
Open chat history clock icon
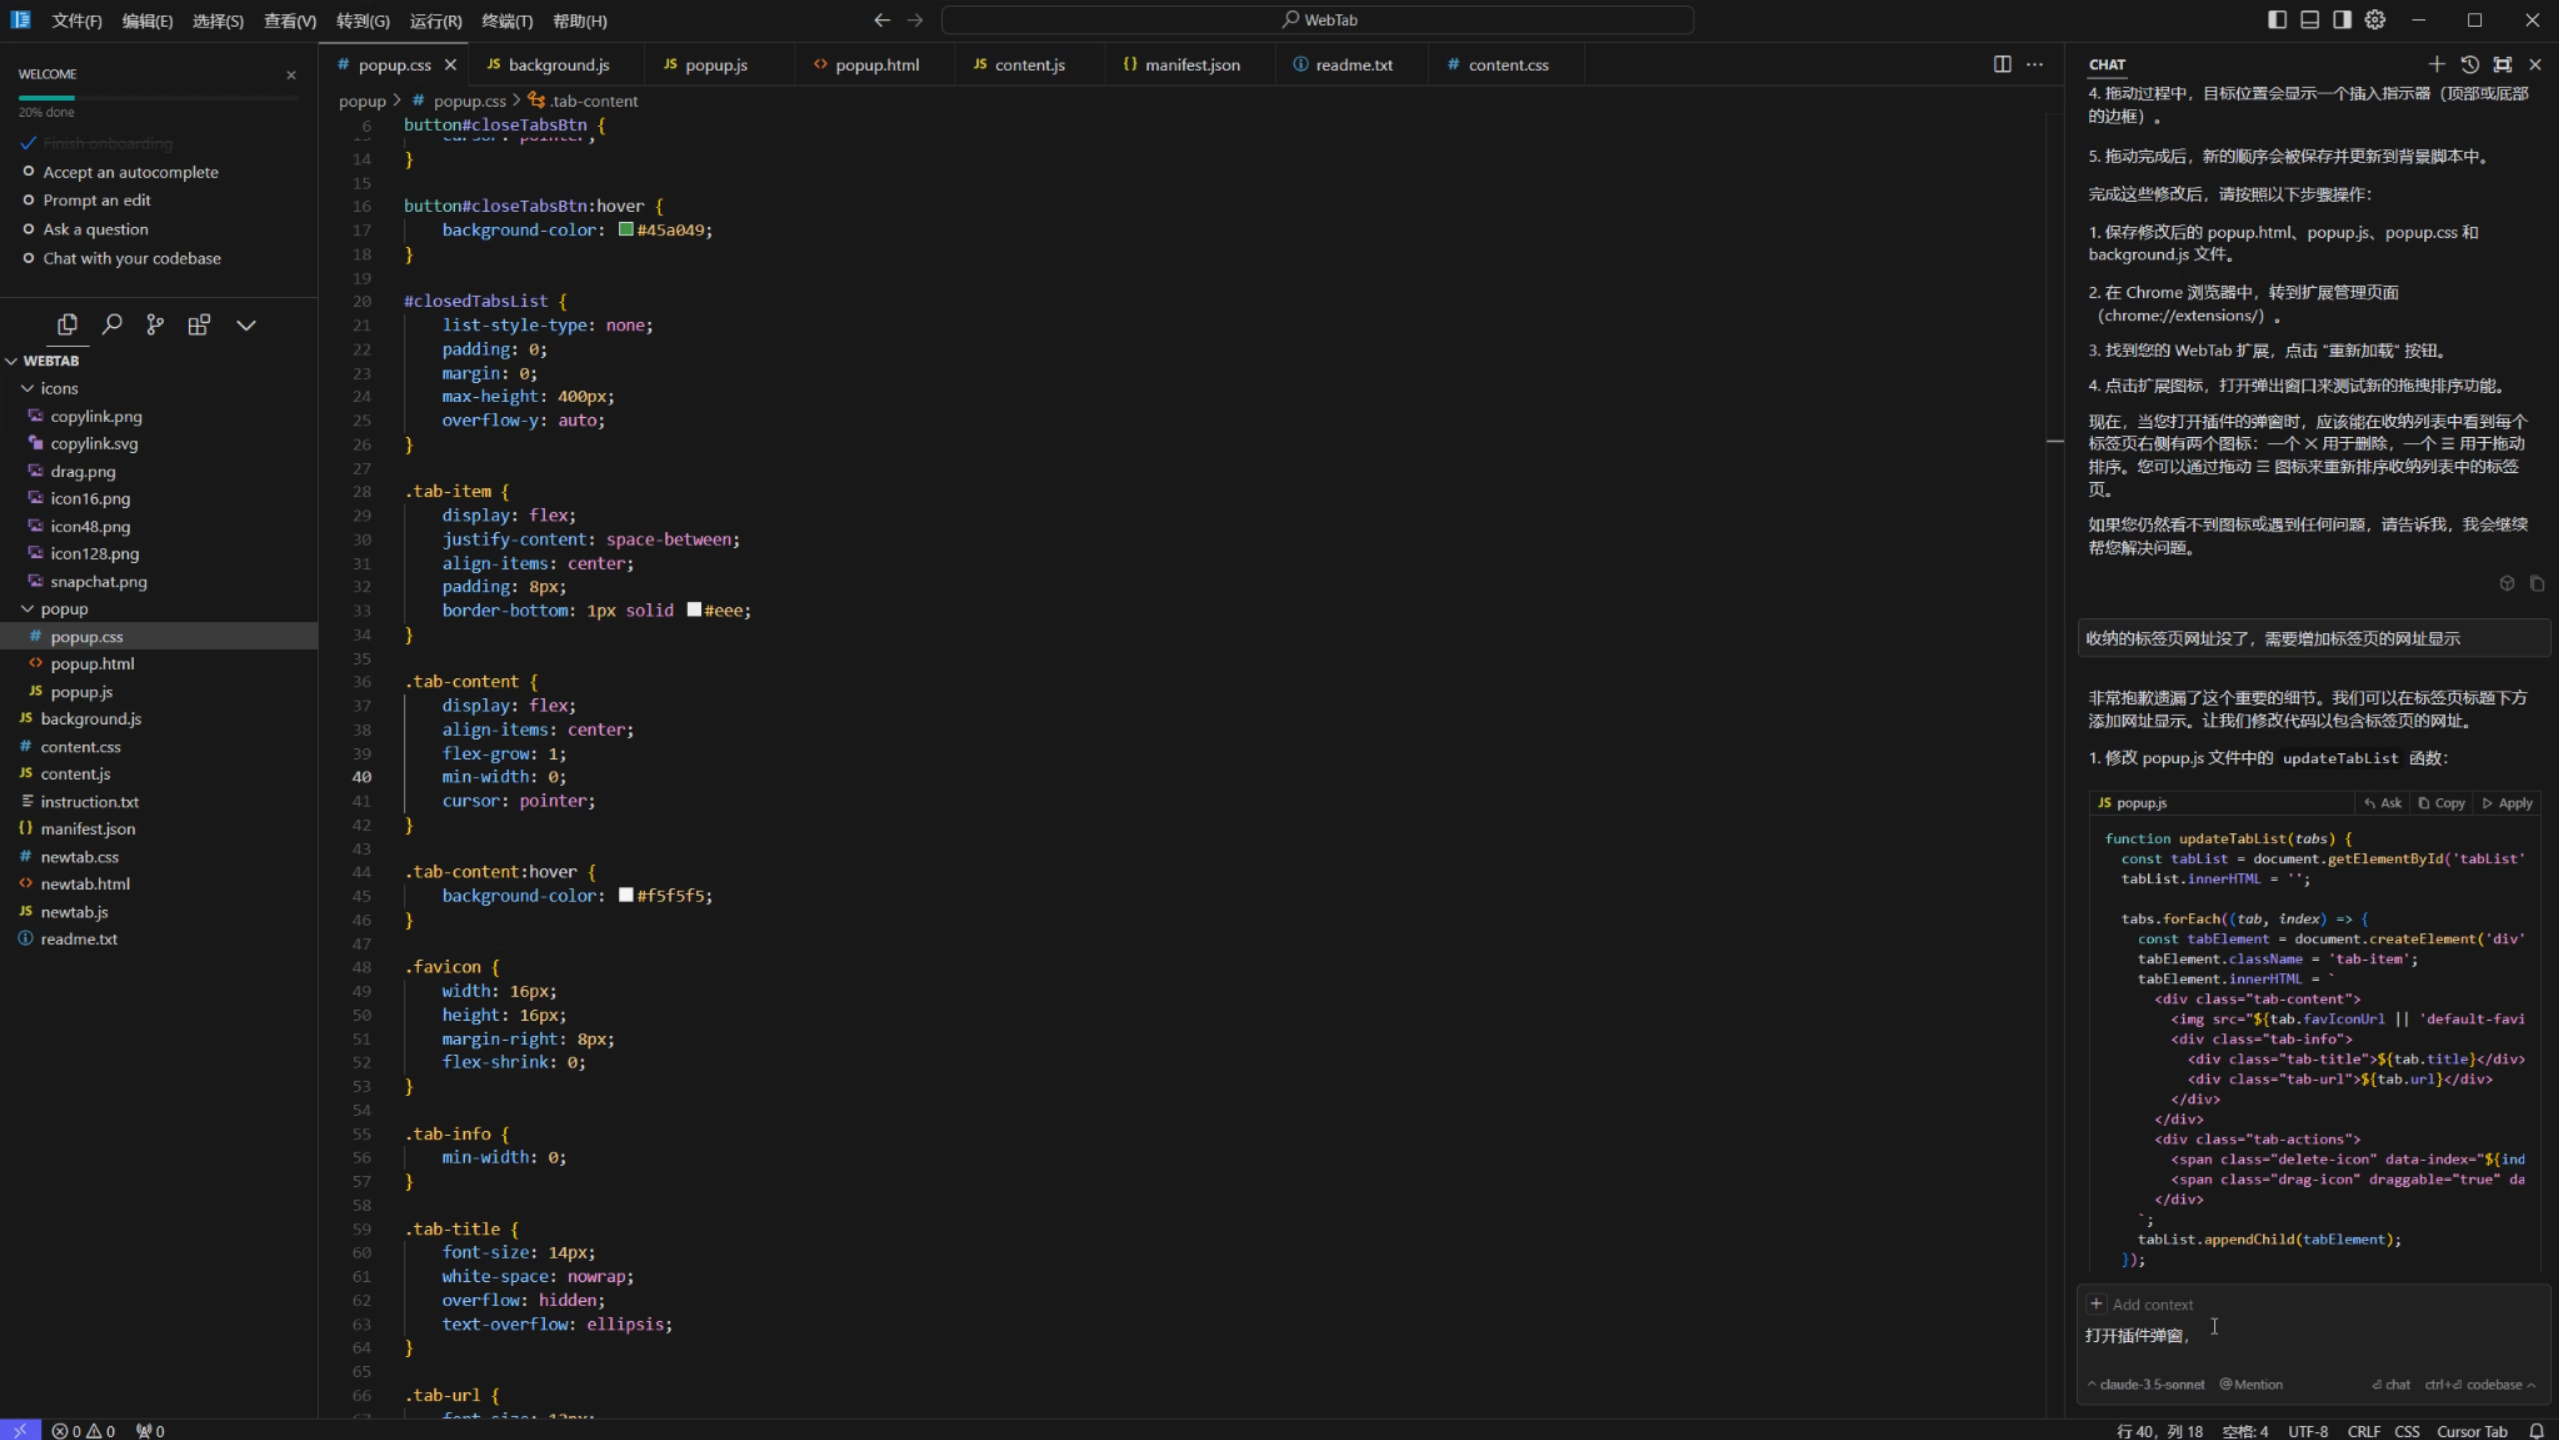[2469, 64]
